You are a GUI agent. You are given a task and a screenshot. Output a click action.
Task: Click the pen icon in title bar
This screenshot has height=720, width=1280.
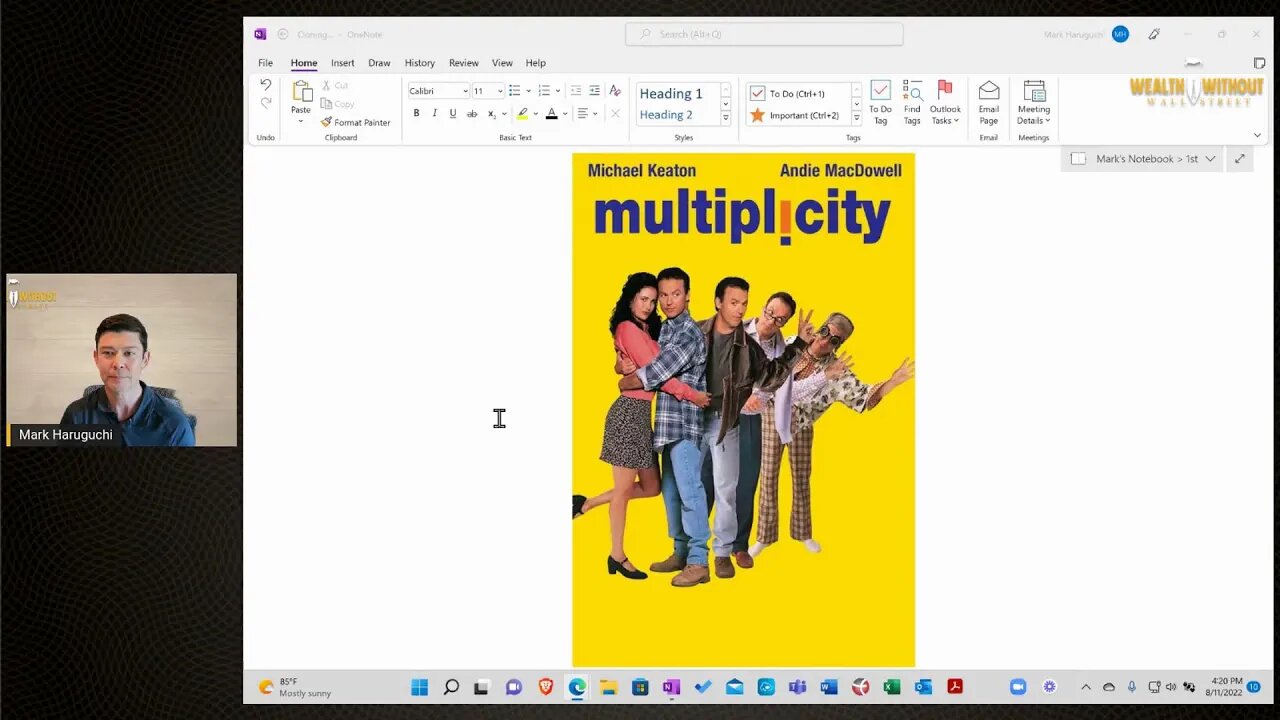[1154, 34]
